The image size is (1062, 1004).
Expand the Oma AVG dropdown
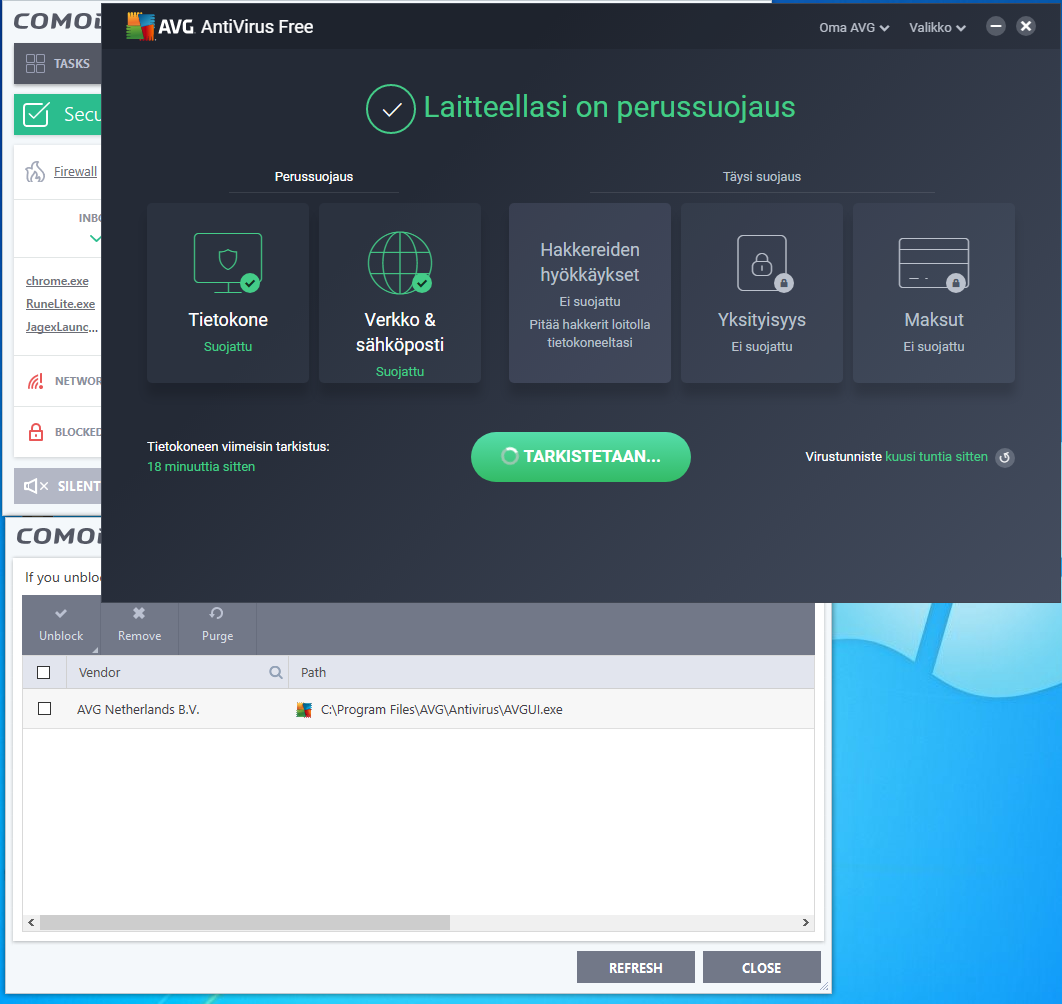click(853, 28)
